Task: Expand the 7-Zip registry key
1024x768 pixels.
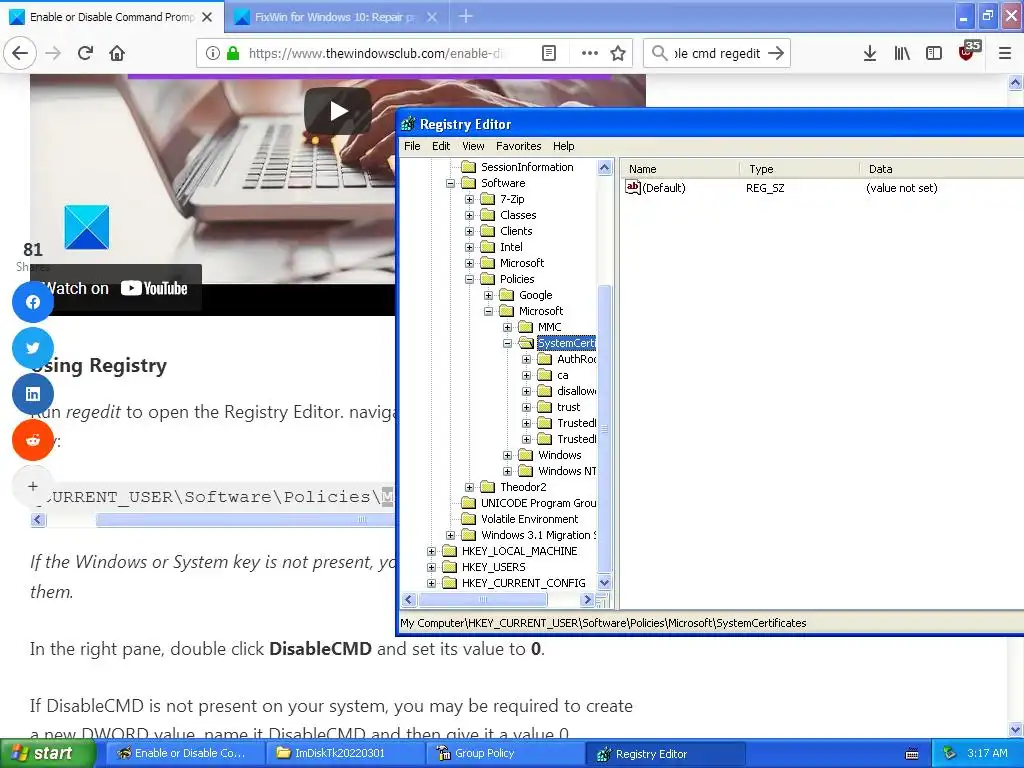Action: coord(470,199)
